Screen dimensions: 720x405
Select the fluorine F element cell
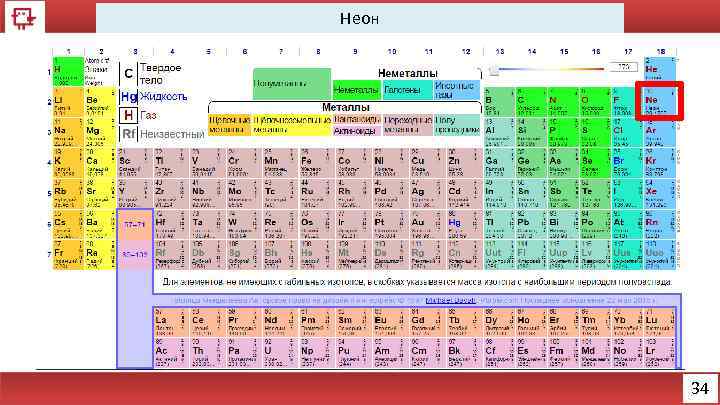point(627,101)
